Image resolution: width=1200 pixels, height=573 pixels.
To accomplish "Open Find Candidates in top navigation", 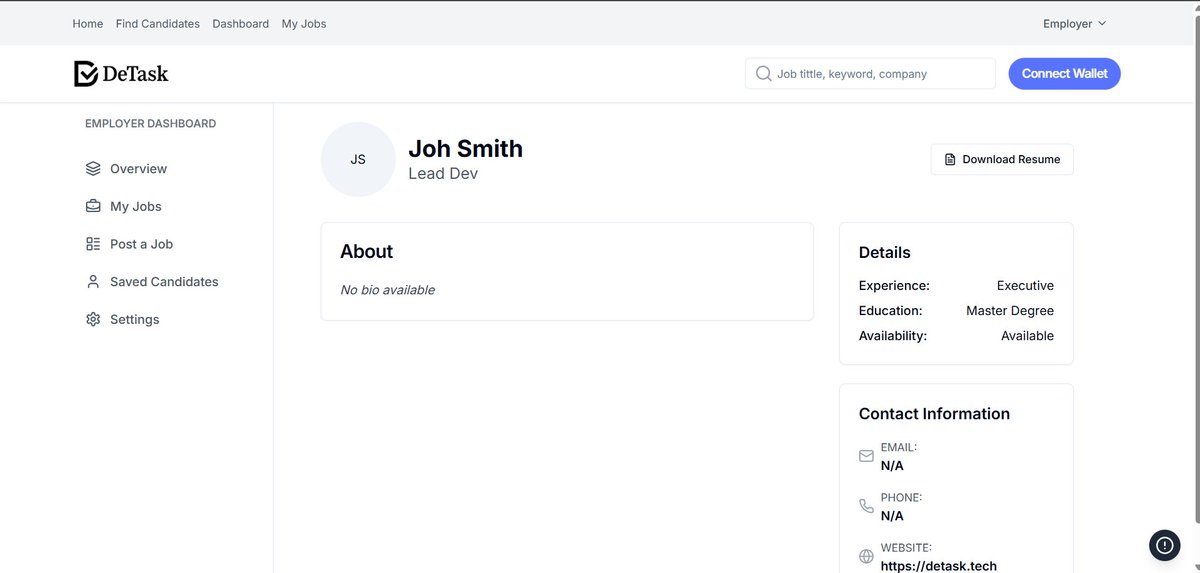I will click(158, 23).
